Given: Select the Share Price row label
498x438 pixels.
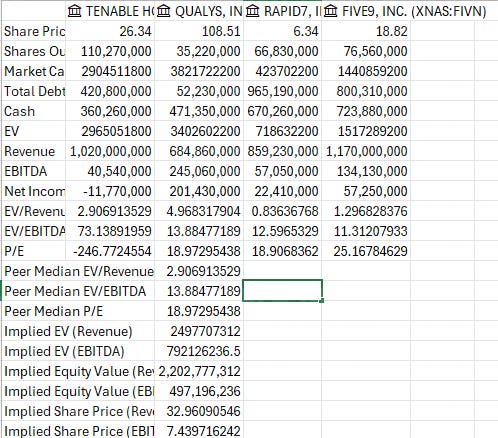Looking at the screenshot, I should tap(34, 31).
